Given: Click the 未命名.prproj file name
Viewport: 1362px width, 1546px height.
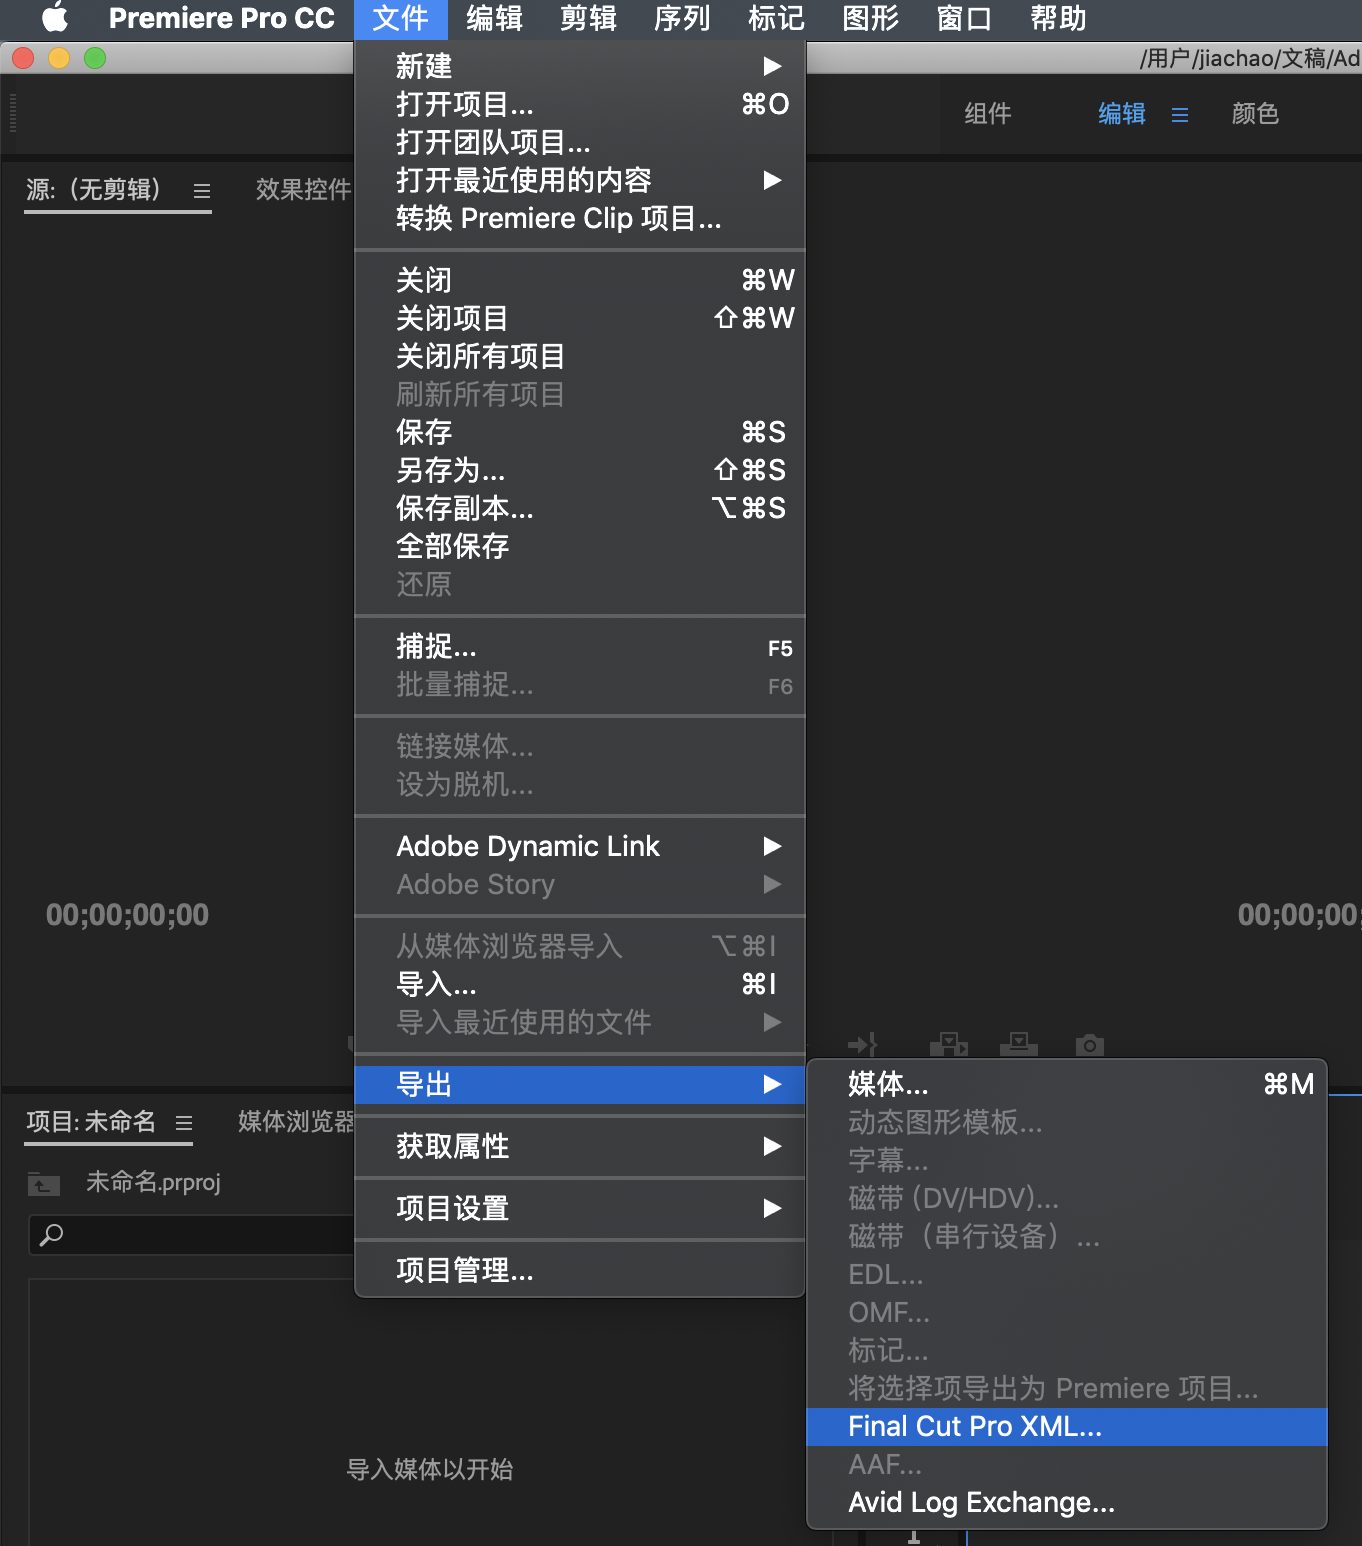Looking at the screenshot, I should (x=153, y=1182).
